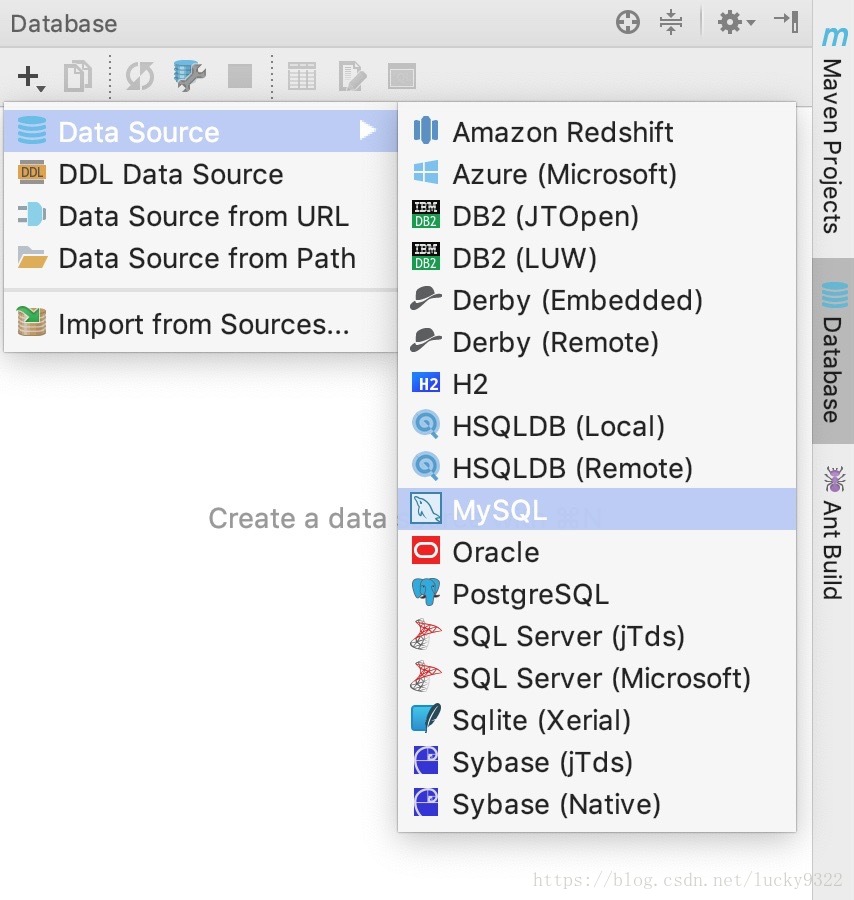The width and height of the screenshot is (854, 900).
Task: Click the Duplicate data source icon
Action: [x=78, y=76]
